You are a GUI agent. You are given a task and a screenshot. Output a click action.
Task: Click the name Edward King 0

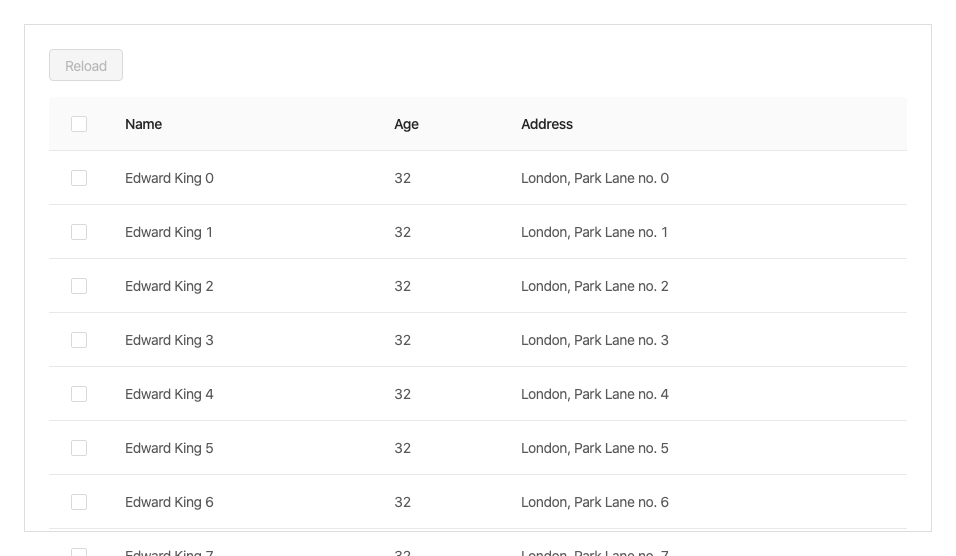pos(169,178)
